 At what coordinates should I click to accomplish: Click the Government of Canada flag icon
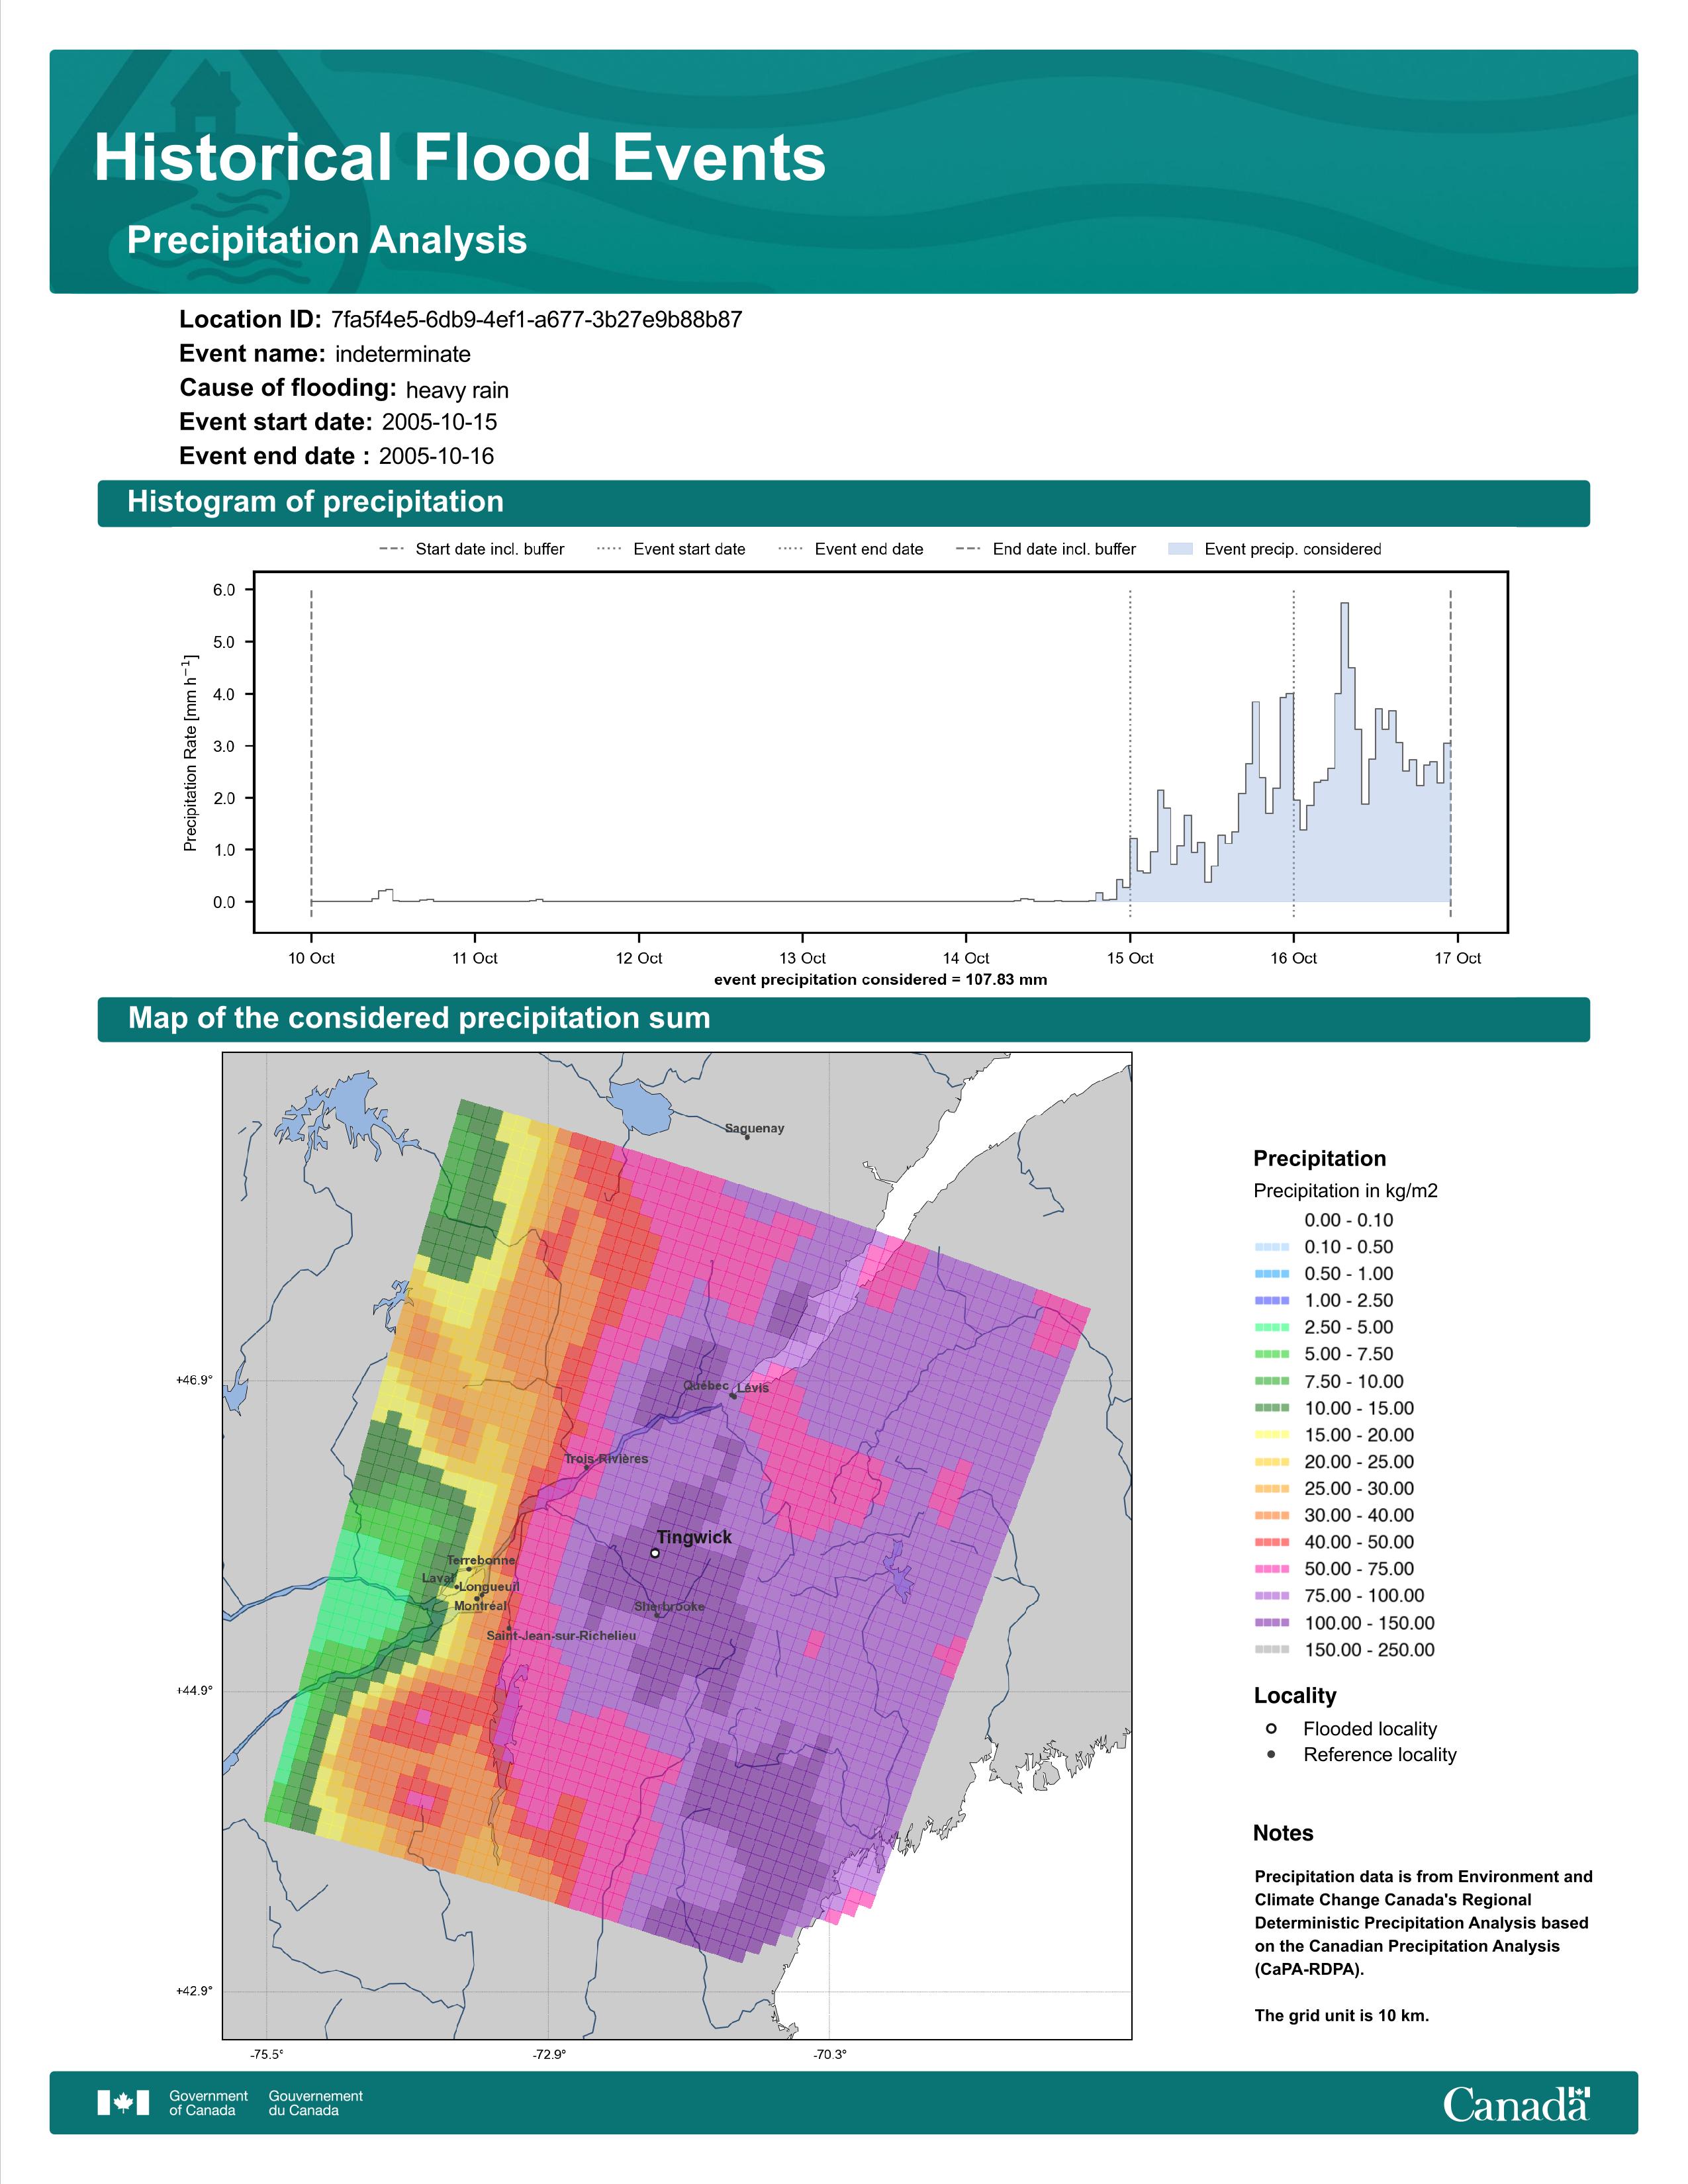(123, 2103)
